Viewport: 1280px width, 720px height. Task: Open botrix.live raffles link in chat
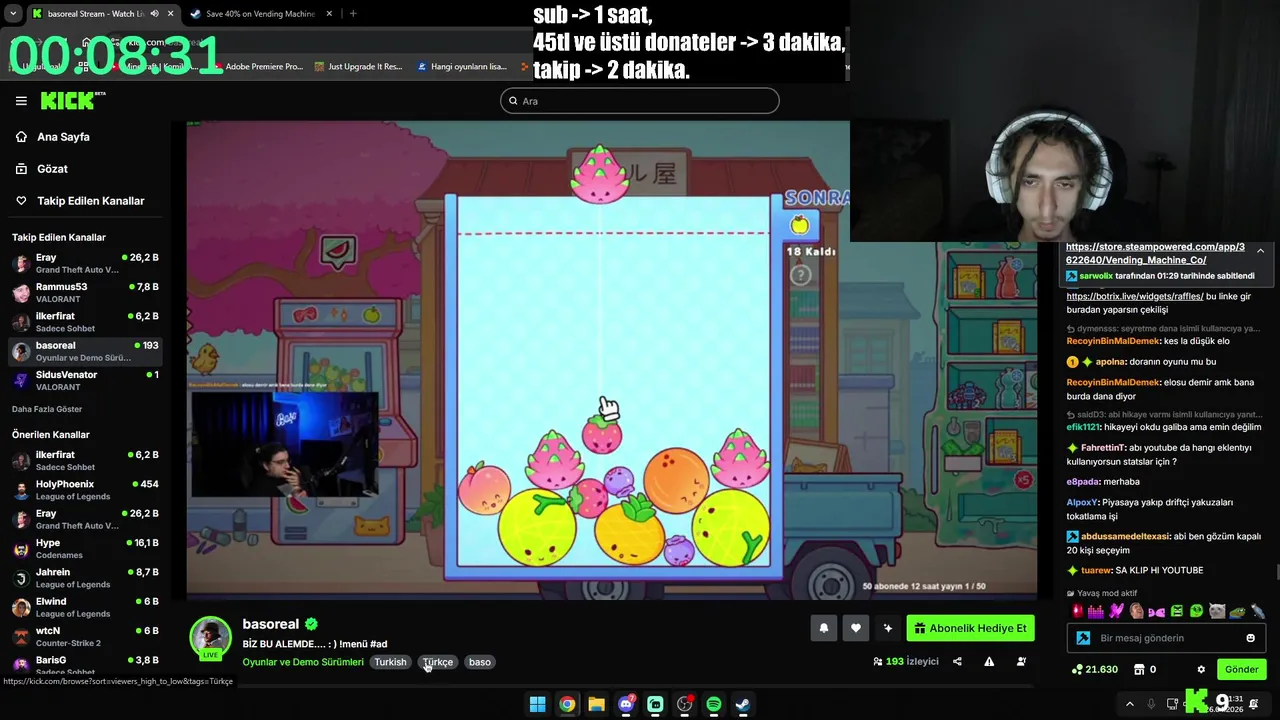1134,296
